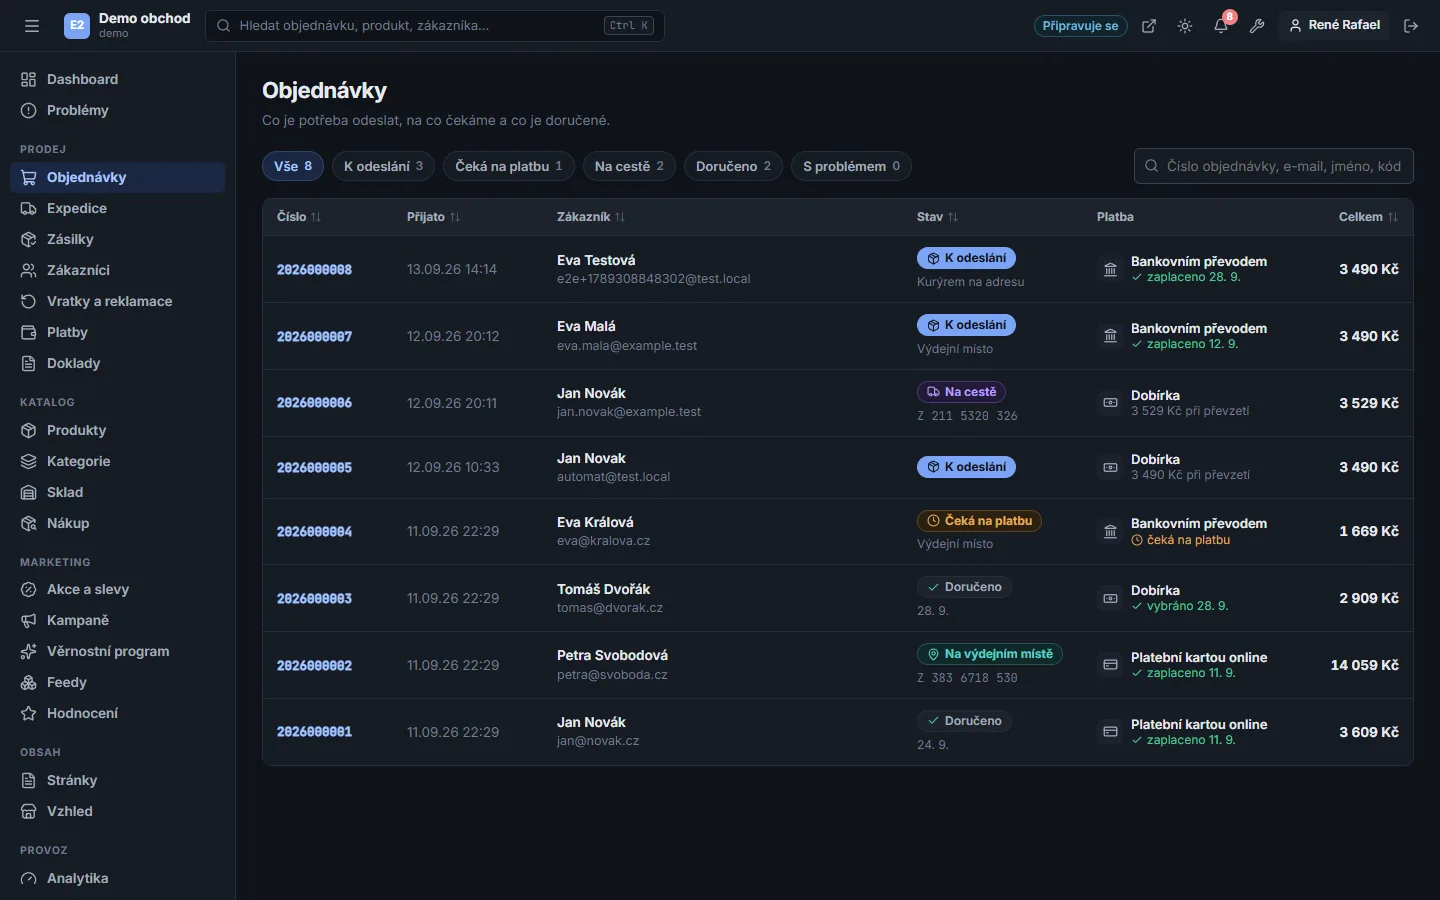The height and width of the screenshot is (900, 1440).
Task: Sort table by Přijato column
Action: pos(433,217)
